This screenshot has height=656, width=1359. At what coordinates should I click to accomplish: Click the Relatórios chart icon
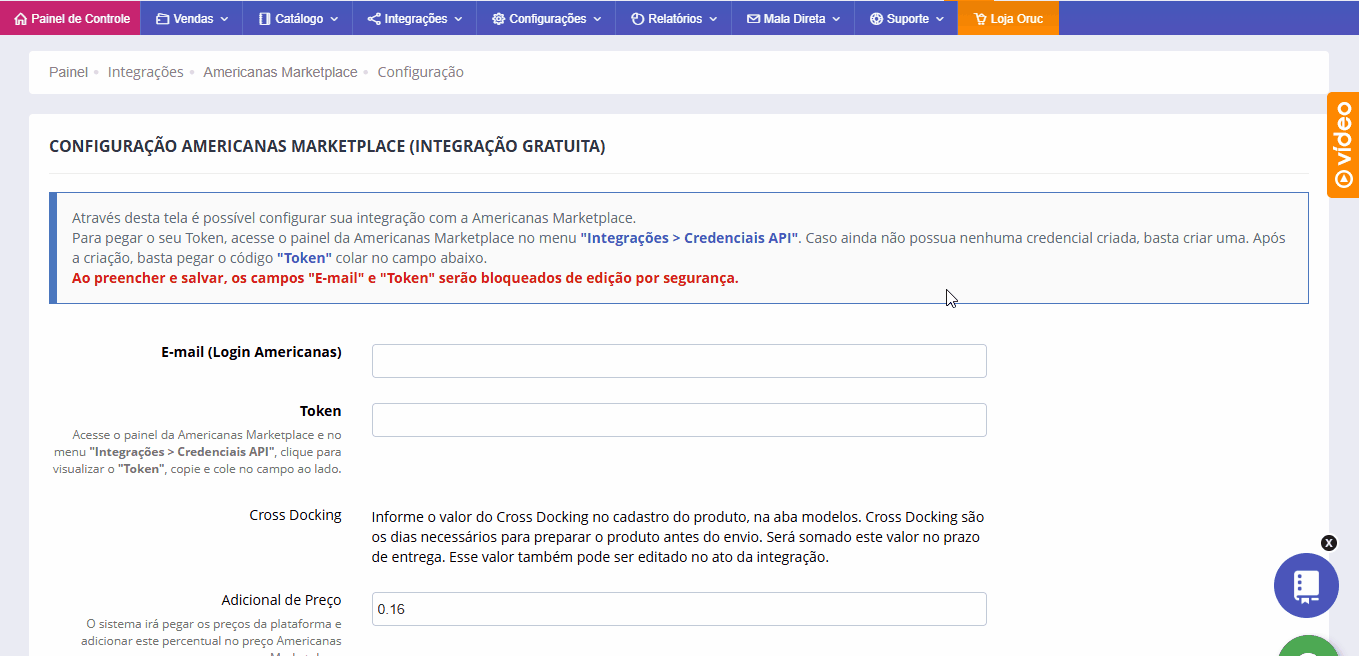click(637, 19)
